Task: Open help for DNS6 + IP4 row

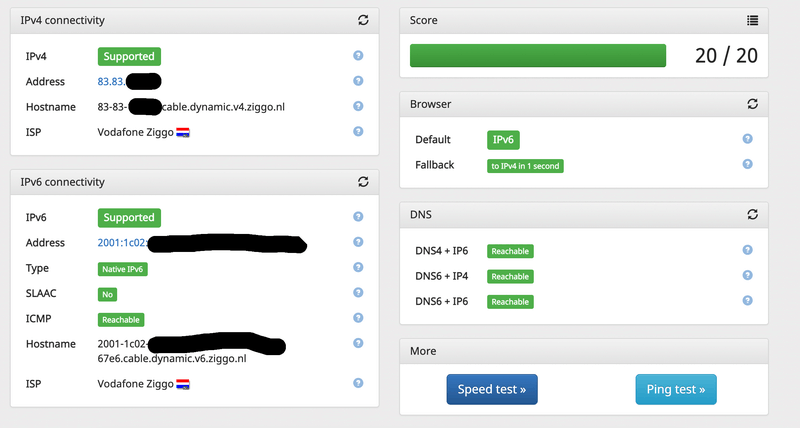Action: [x=747, y=276]
